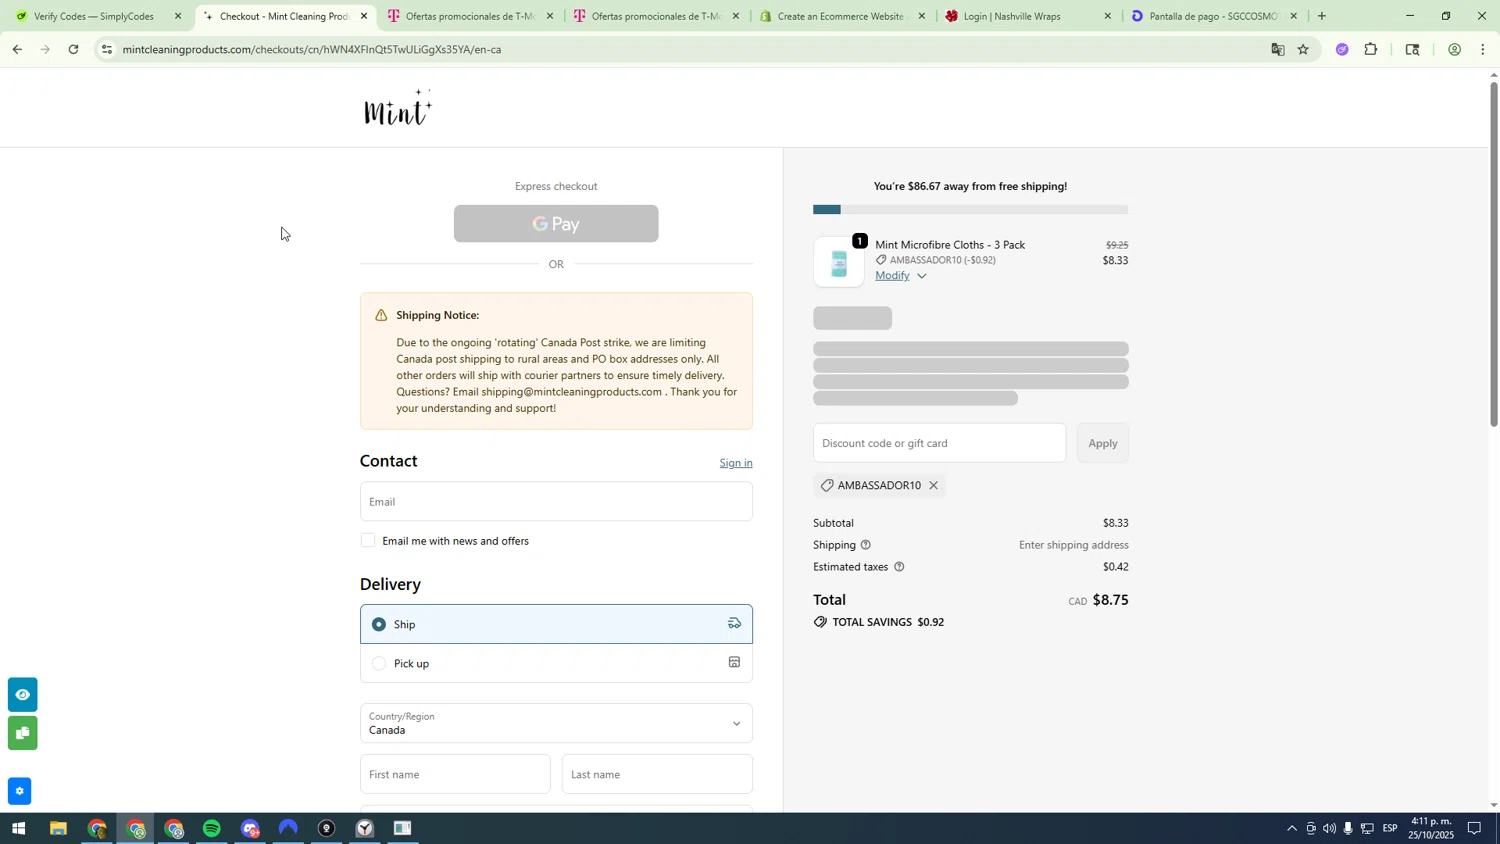This screenshot has width=1500, height=844.
Task: Click the Email input field
Action: (556, 502)
